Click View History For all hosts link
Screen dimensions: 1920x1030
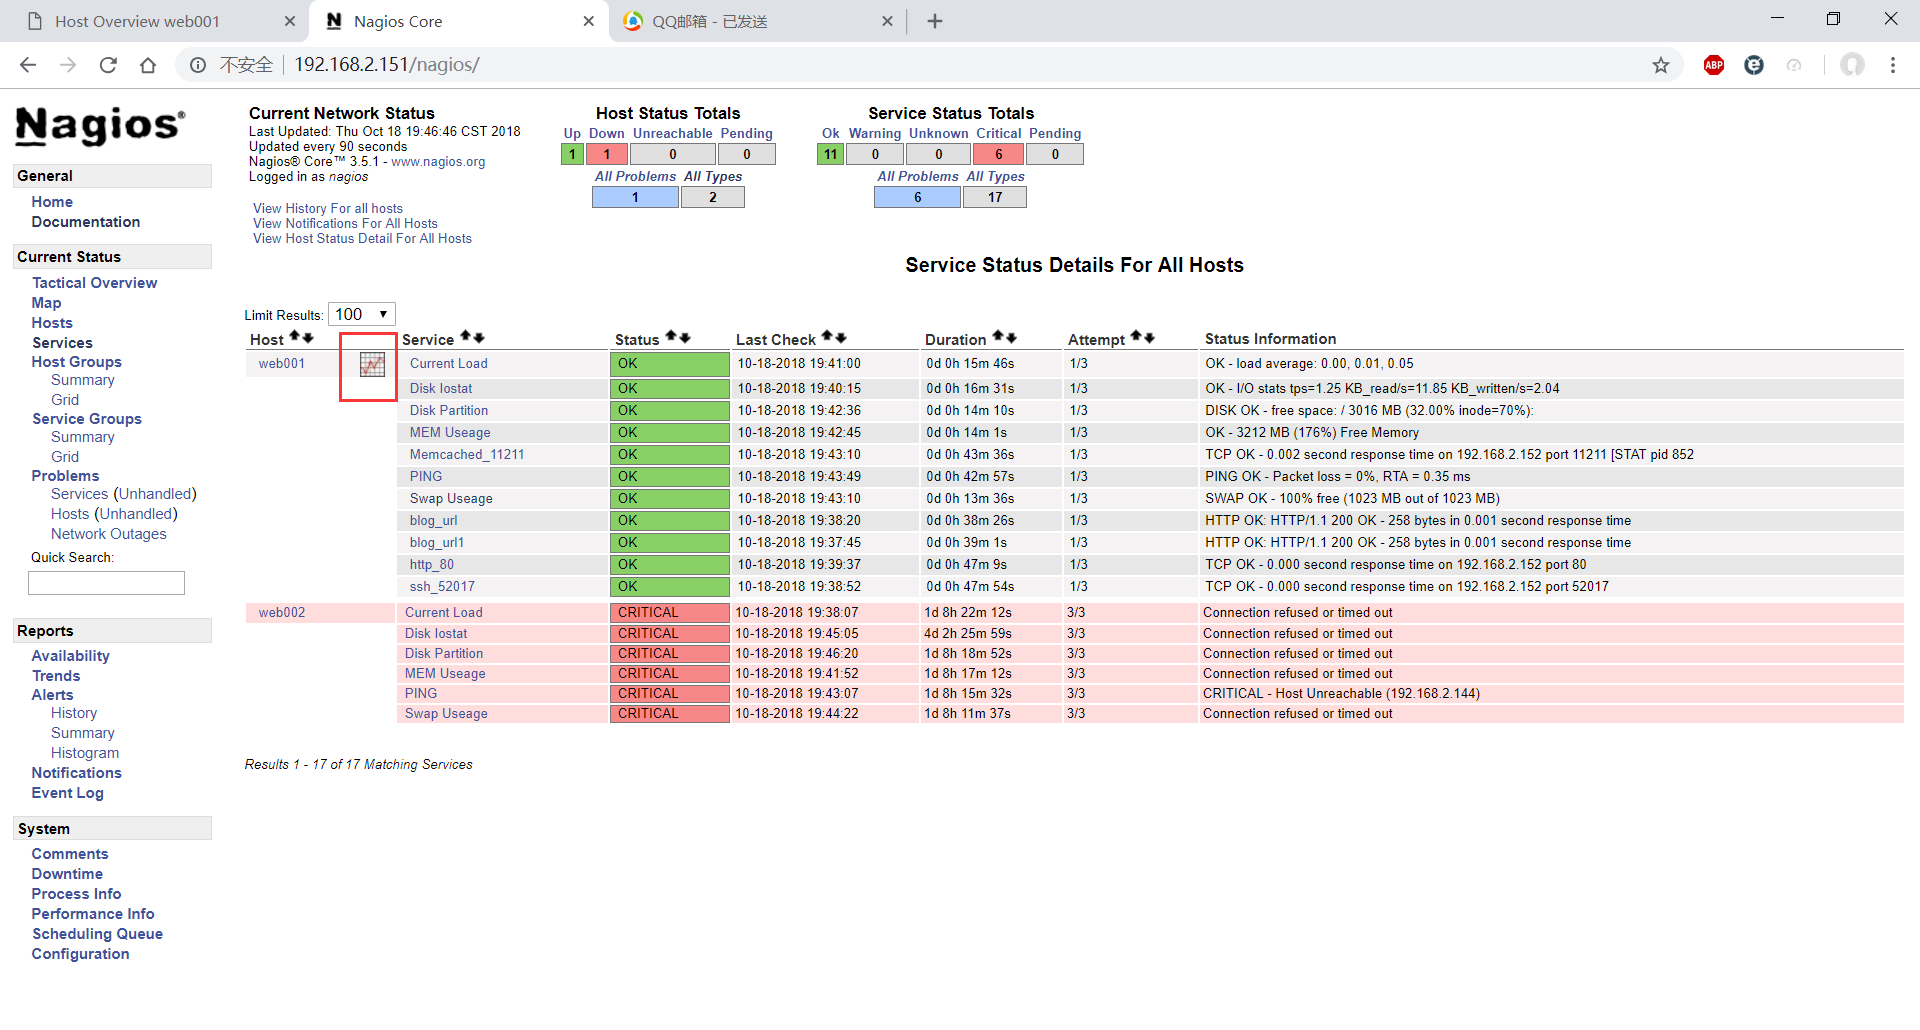click(x=328, y=209)
